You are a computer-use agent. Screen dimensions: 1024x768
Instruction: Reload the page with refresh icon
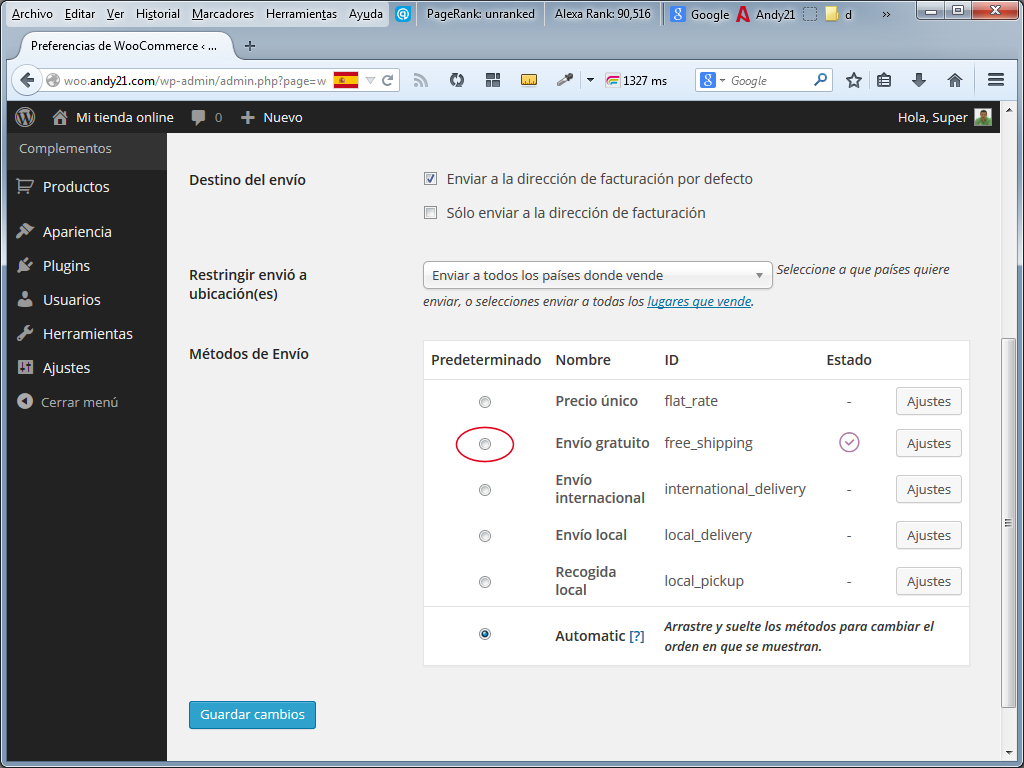[388, 80]
